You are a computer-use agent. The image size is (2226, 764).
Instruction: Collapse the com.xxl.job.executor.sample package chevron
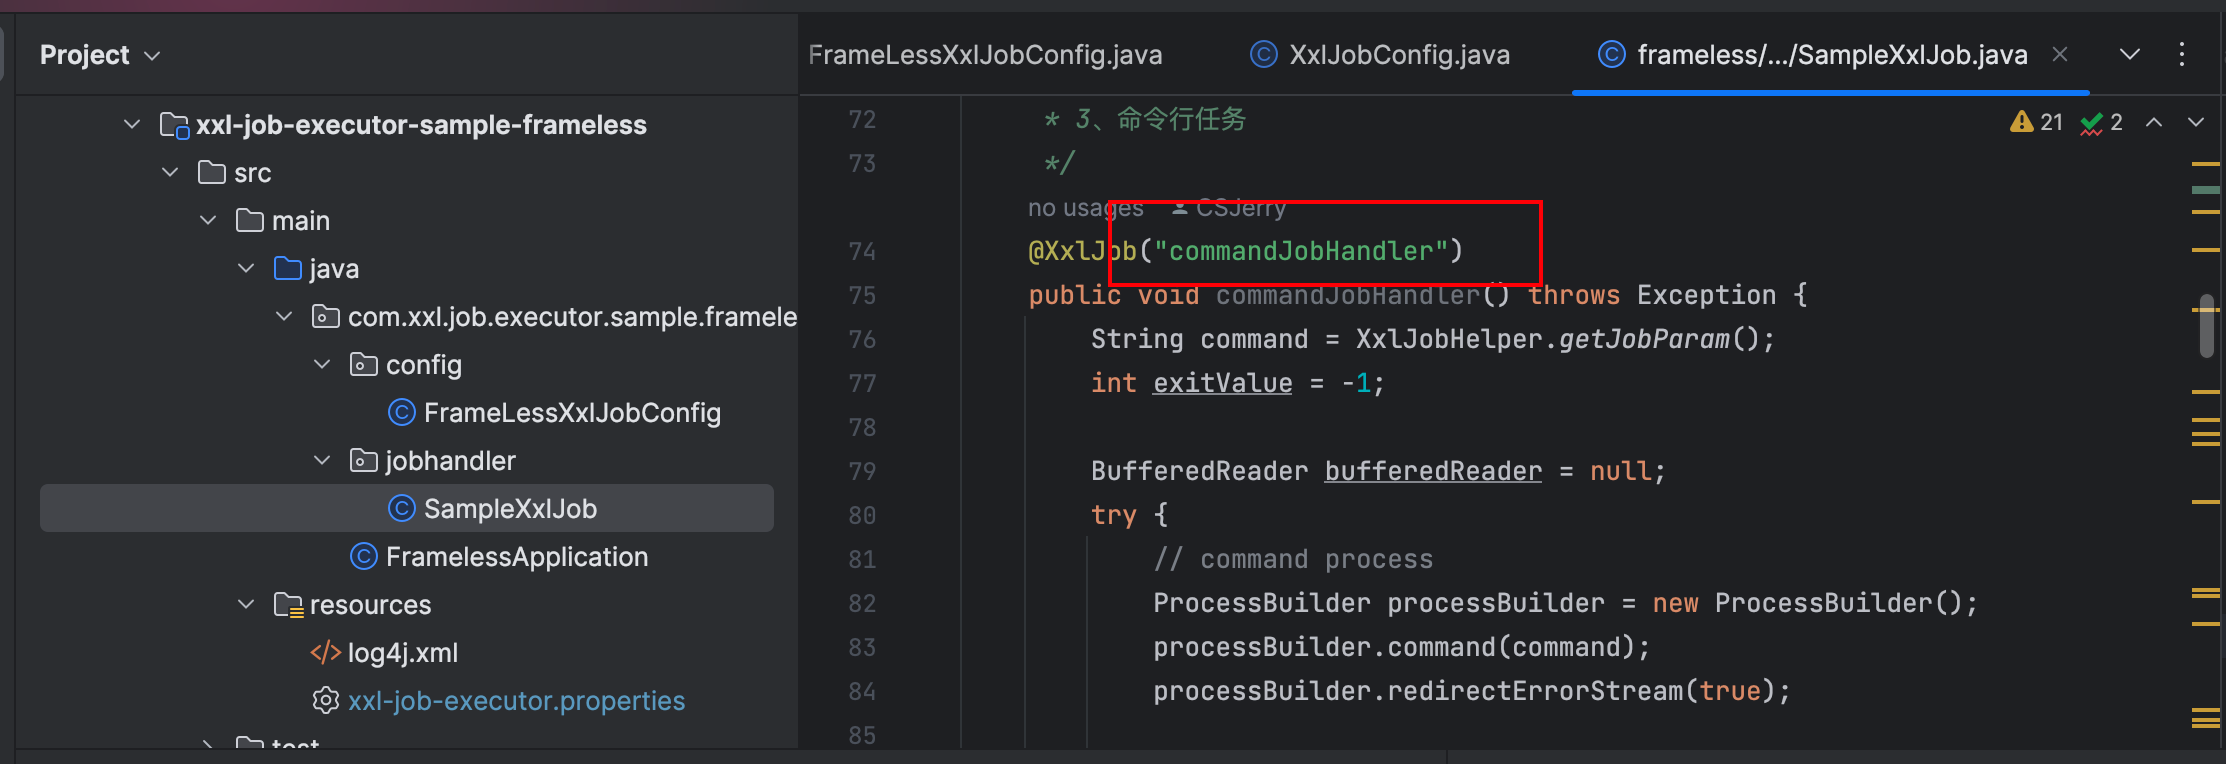coord(284,316)
